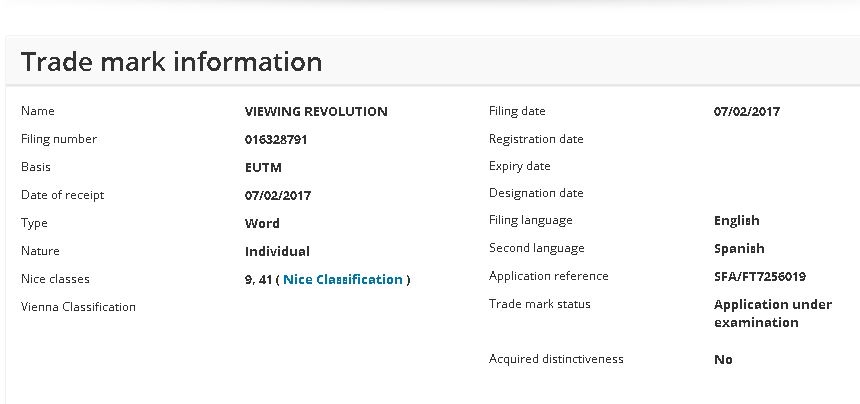Click the EUTM basis value
This screenshot has height=404, width=860.
[261, 168]
